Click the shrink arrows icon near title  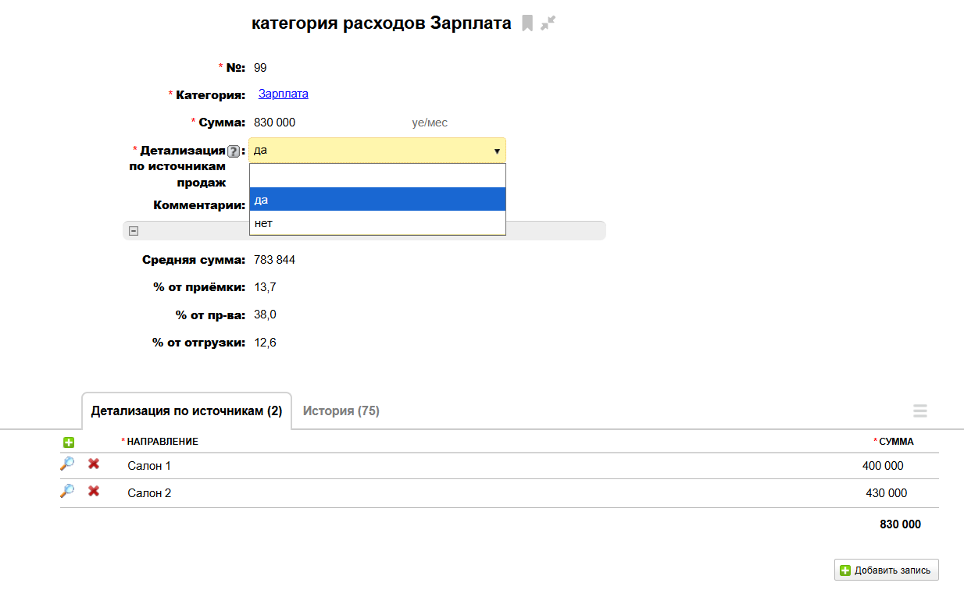[548, 23]
